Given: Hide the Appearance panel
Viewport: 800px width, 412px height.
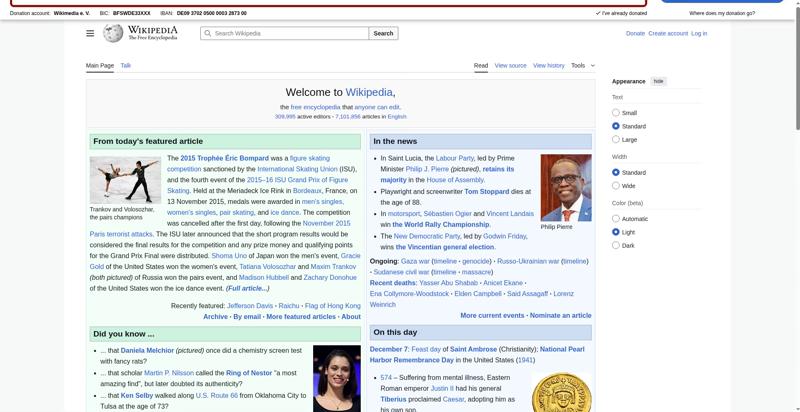Looking at the screenshot, I should [x=658, y=81].
